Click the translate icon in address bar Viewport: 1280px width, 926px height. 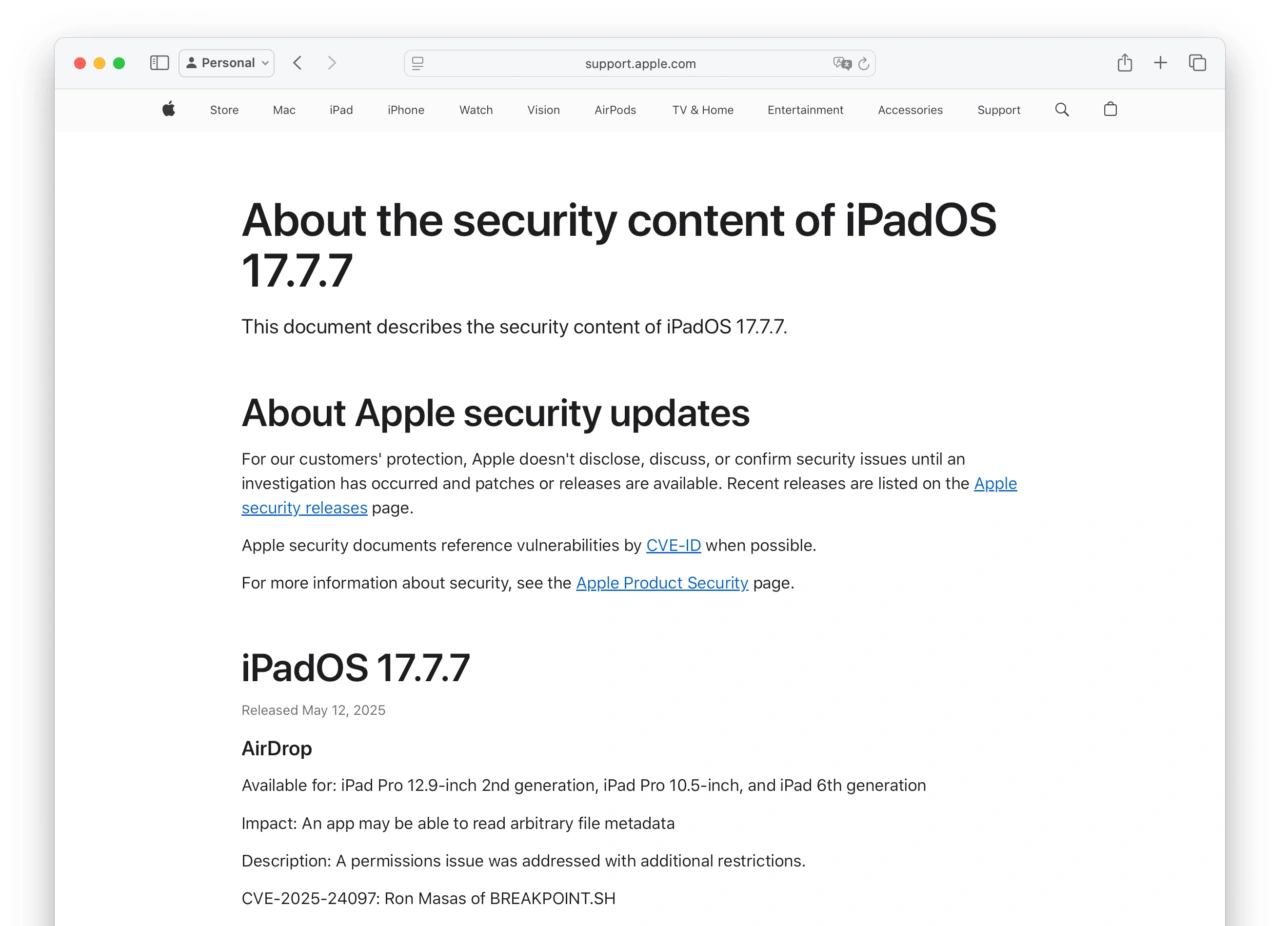pos(842,63)
